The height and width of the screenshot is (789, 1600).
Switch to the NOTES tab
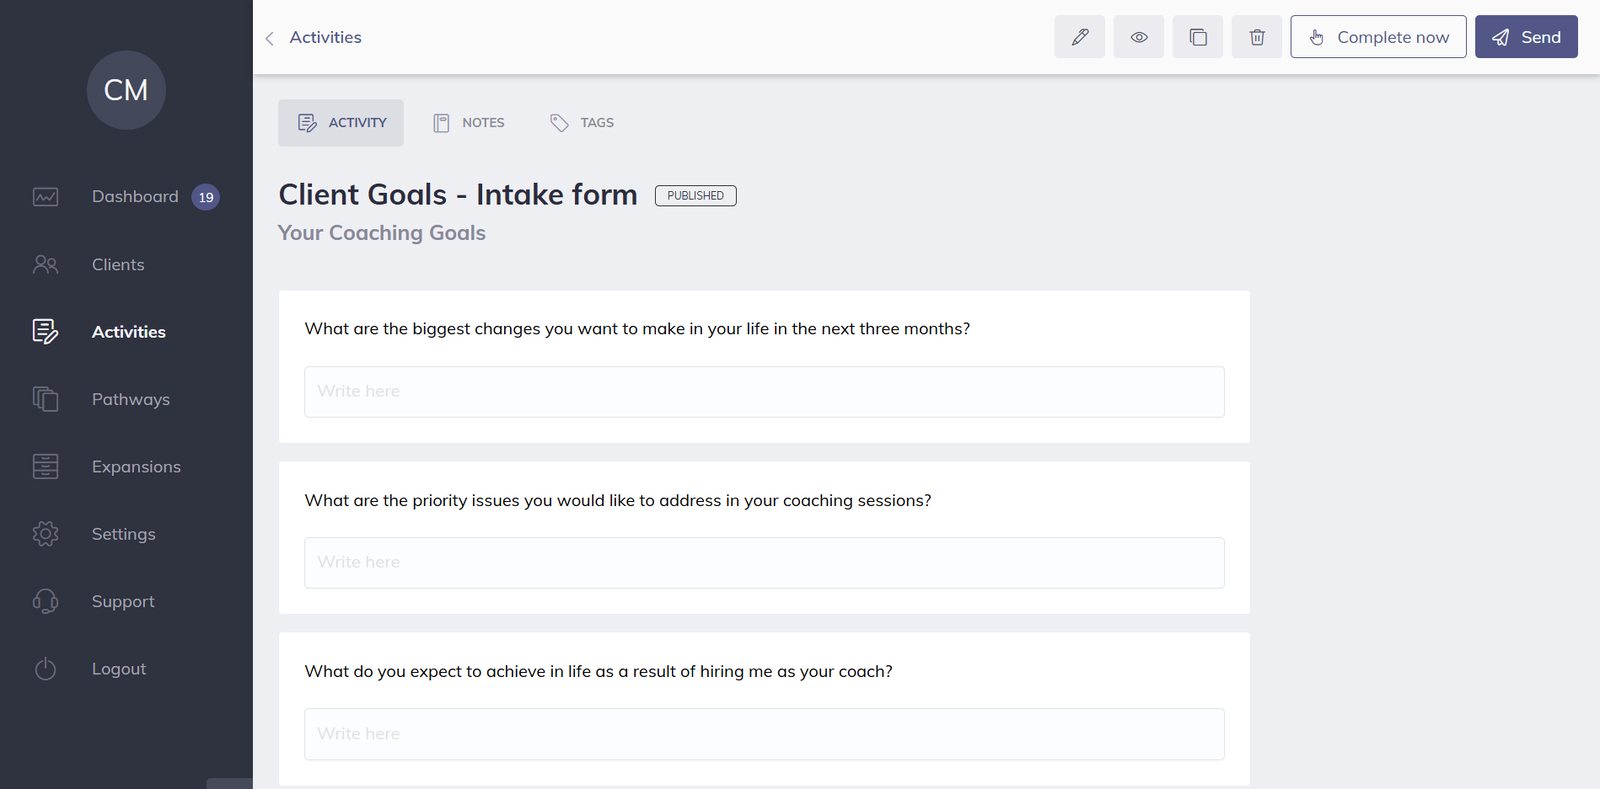tap(469, 123)
